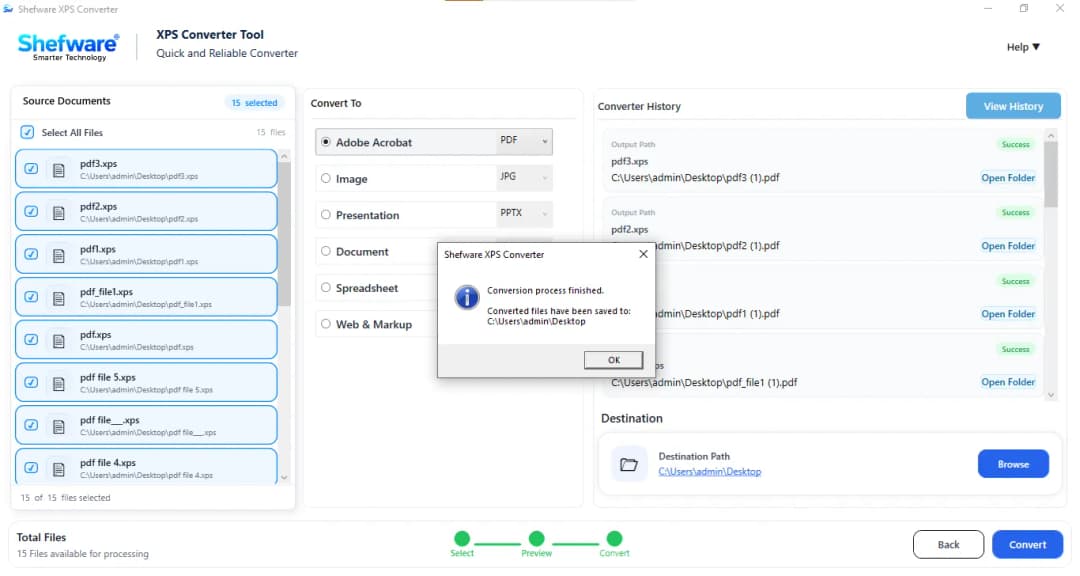Click '15 Files available for processing' text
Screen dimensions: 1080x576
(x=83, y=554)
